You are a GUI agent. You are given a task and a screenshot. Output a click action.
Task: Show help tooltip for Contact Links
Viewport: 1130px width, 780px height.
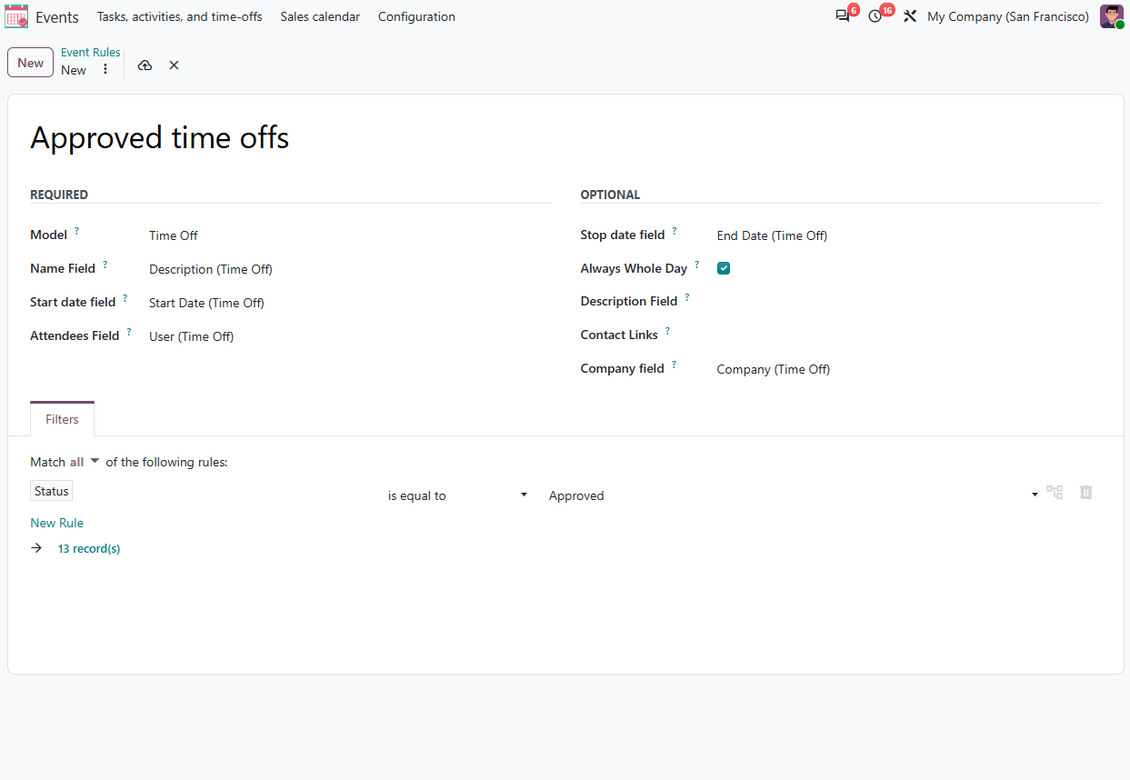point(667,331)
